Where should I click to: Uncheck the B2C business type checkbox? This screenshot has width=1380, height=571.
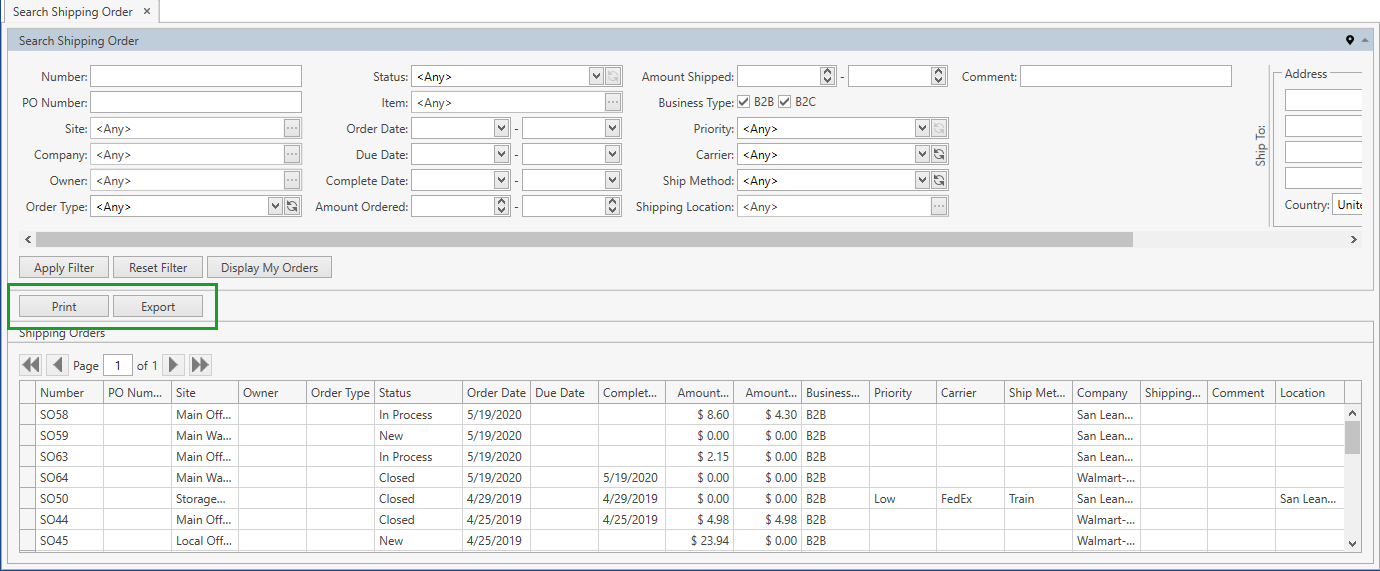[x=784, y=102]
